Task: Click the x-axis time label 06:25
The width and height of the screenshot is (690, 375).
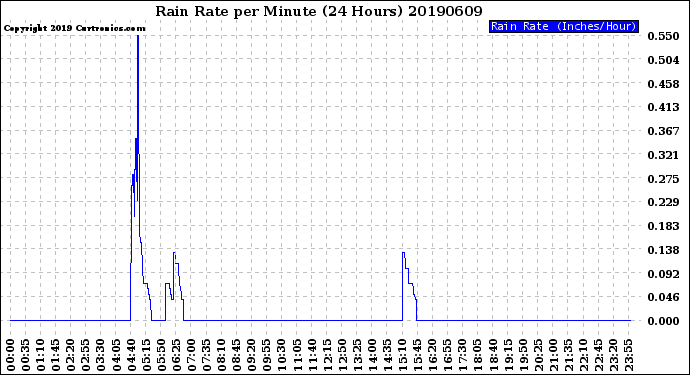Action: [x=176, y=355]
